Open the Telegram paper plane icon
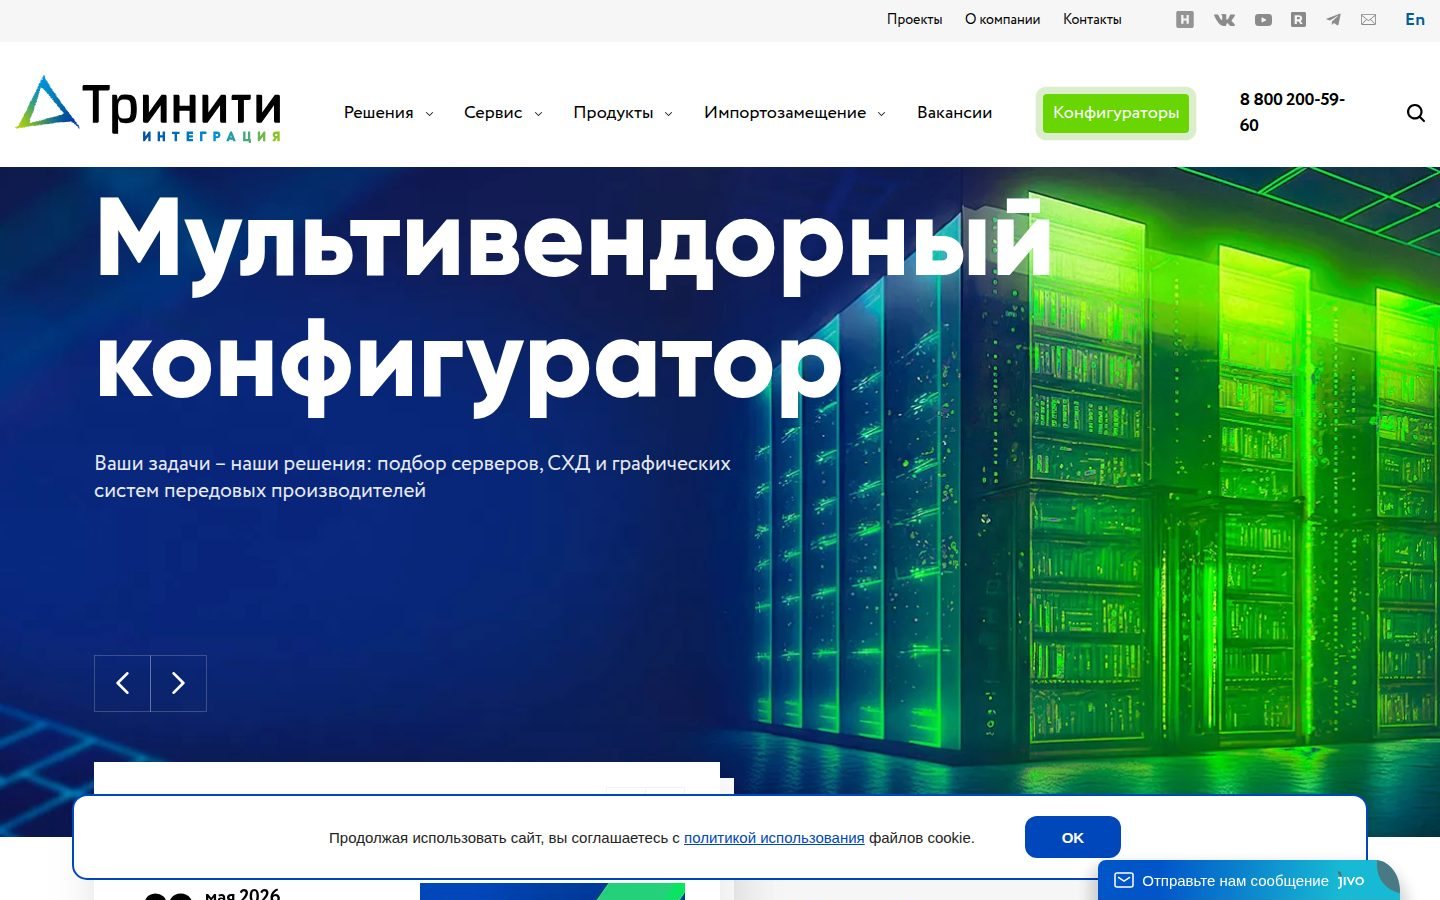This screenshot has width=1440, height=900. (x=1333, y=19)
